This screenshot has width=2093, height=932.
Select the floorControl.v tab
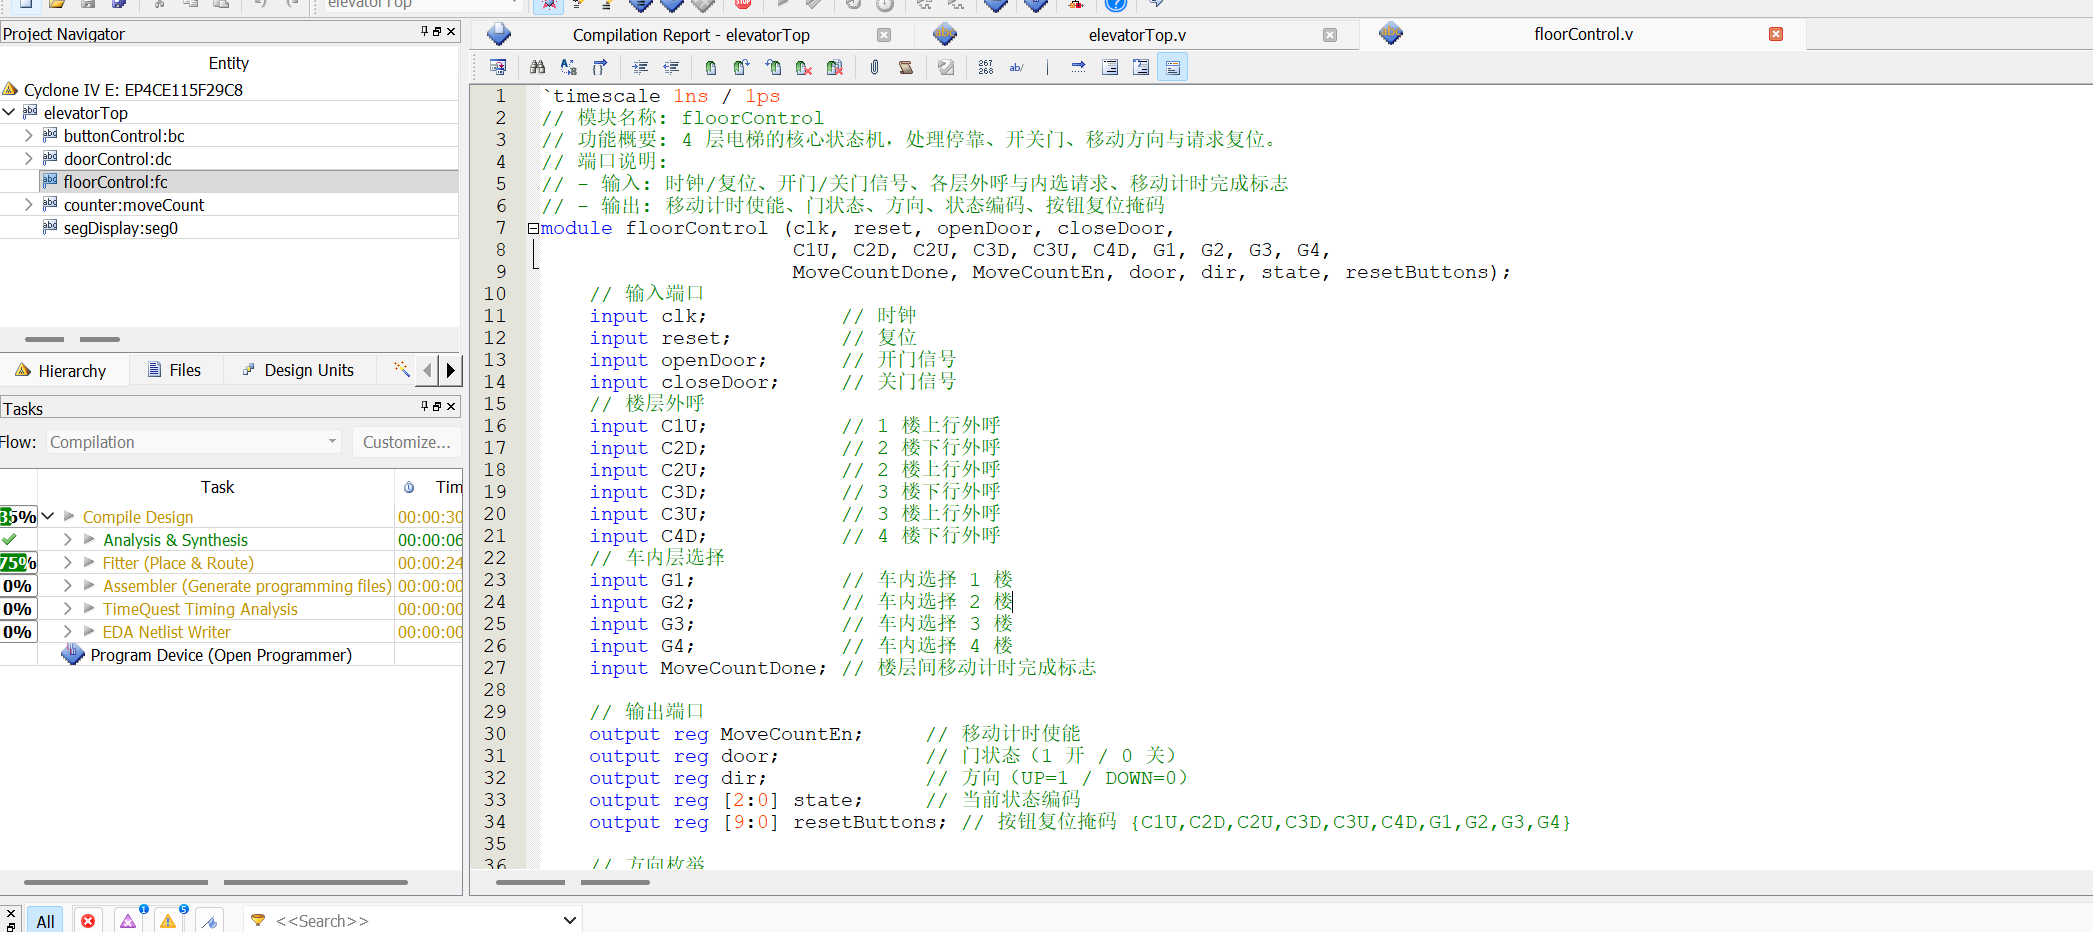pos(1583,34)
